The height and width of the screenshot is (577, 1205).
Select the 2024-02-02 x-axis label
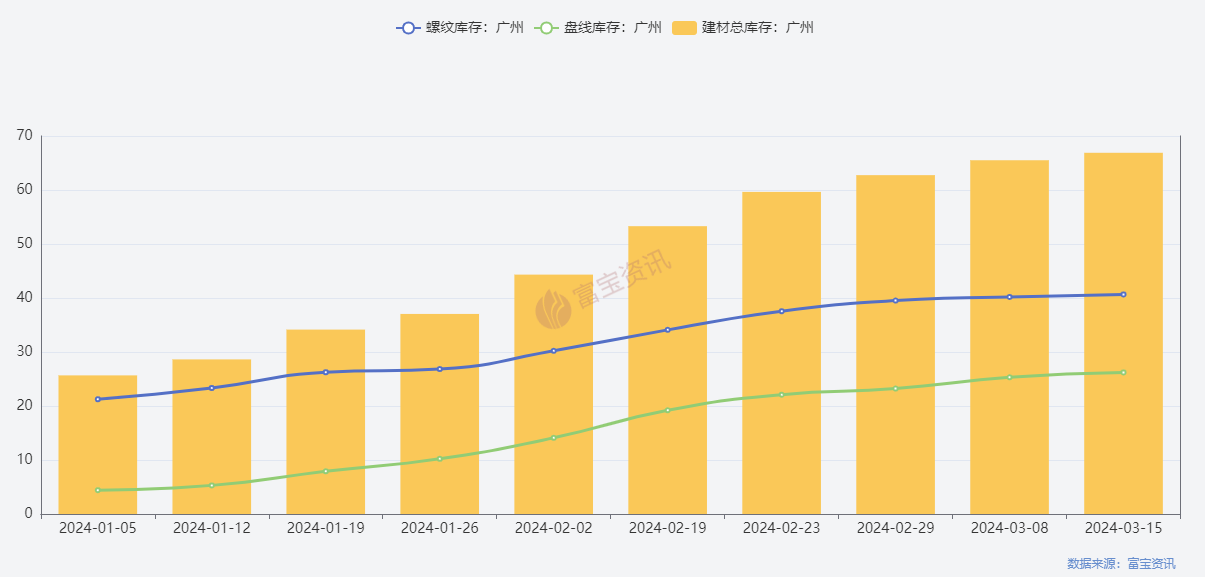click(554, 528)
